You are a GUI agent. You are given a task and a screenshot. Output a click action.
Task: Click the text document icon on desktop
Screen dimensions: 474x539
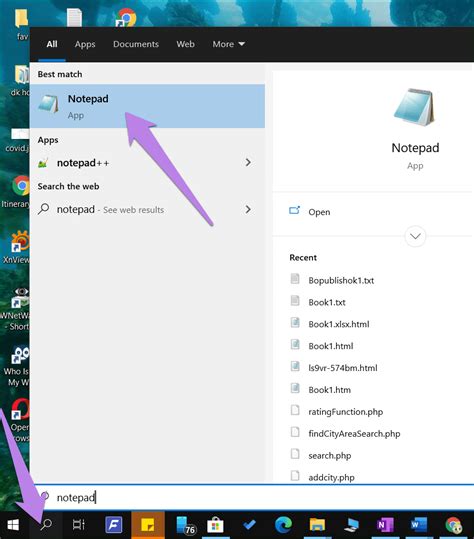pos(74,17)
